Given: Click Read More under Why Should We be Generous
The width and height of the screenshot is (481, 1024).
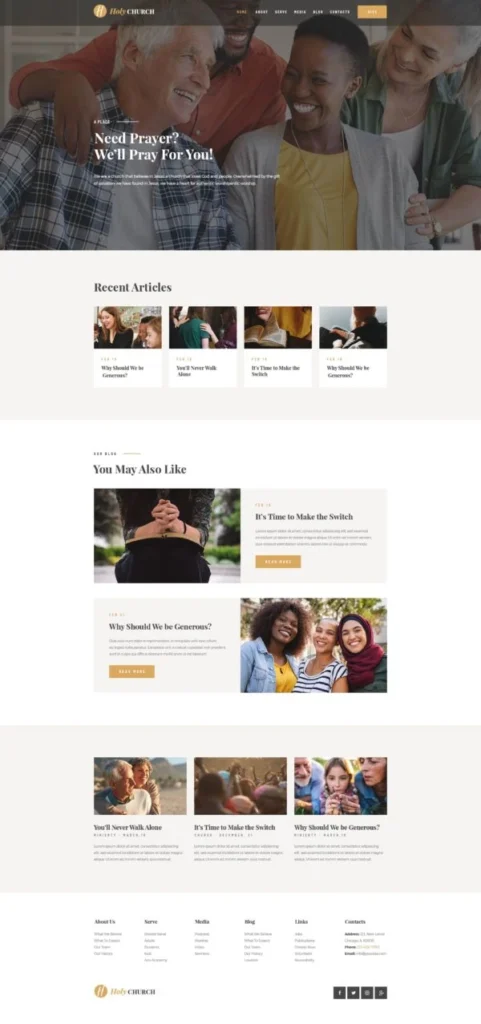Looking at the screenshot, I should [132, 671].
